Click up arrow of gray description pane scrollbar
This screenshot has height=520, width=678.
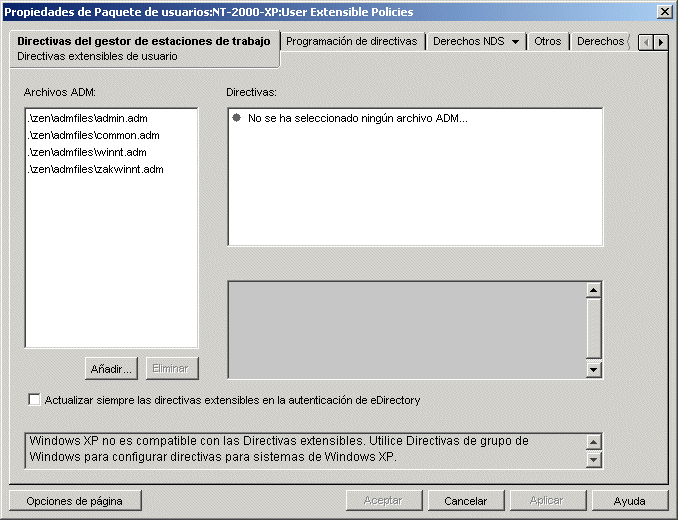[594, 290]
